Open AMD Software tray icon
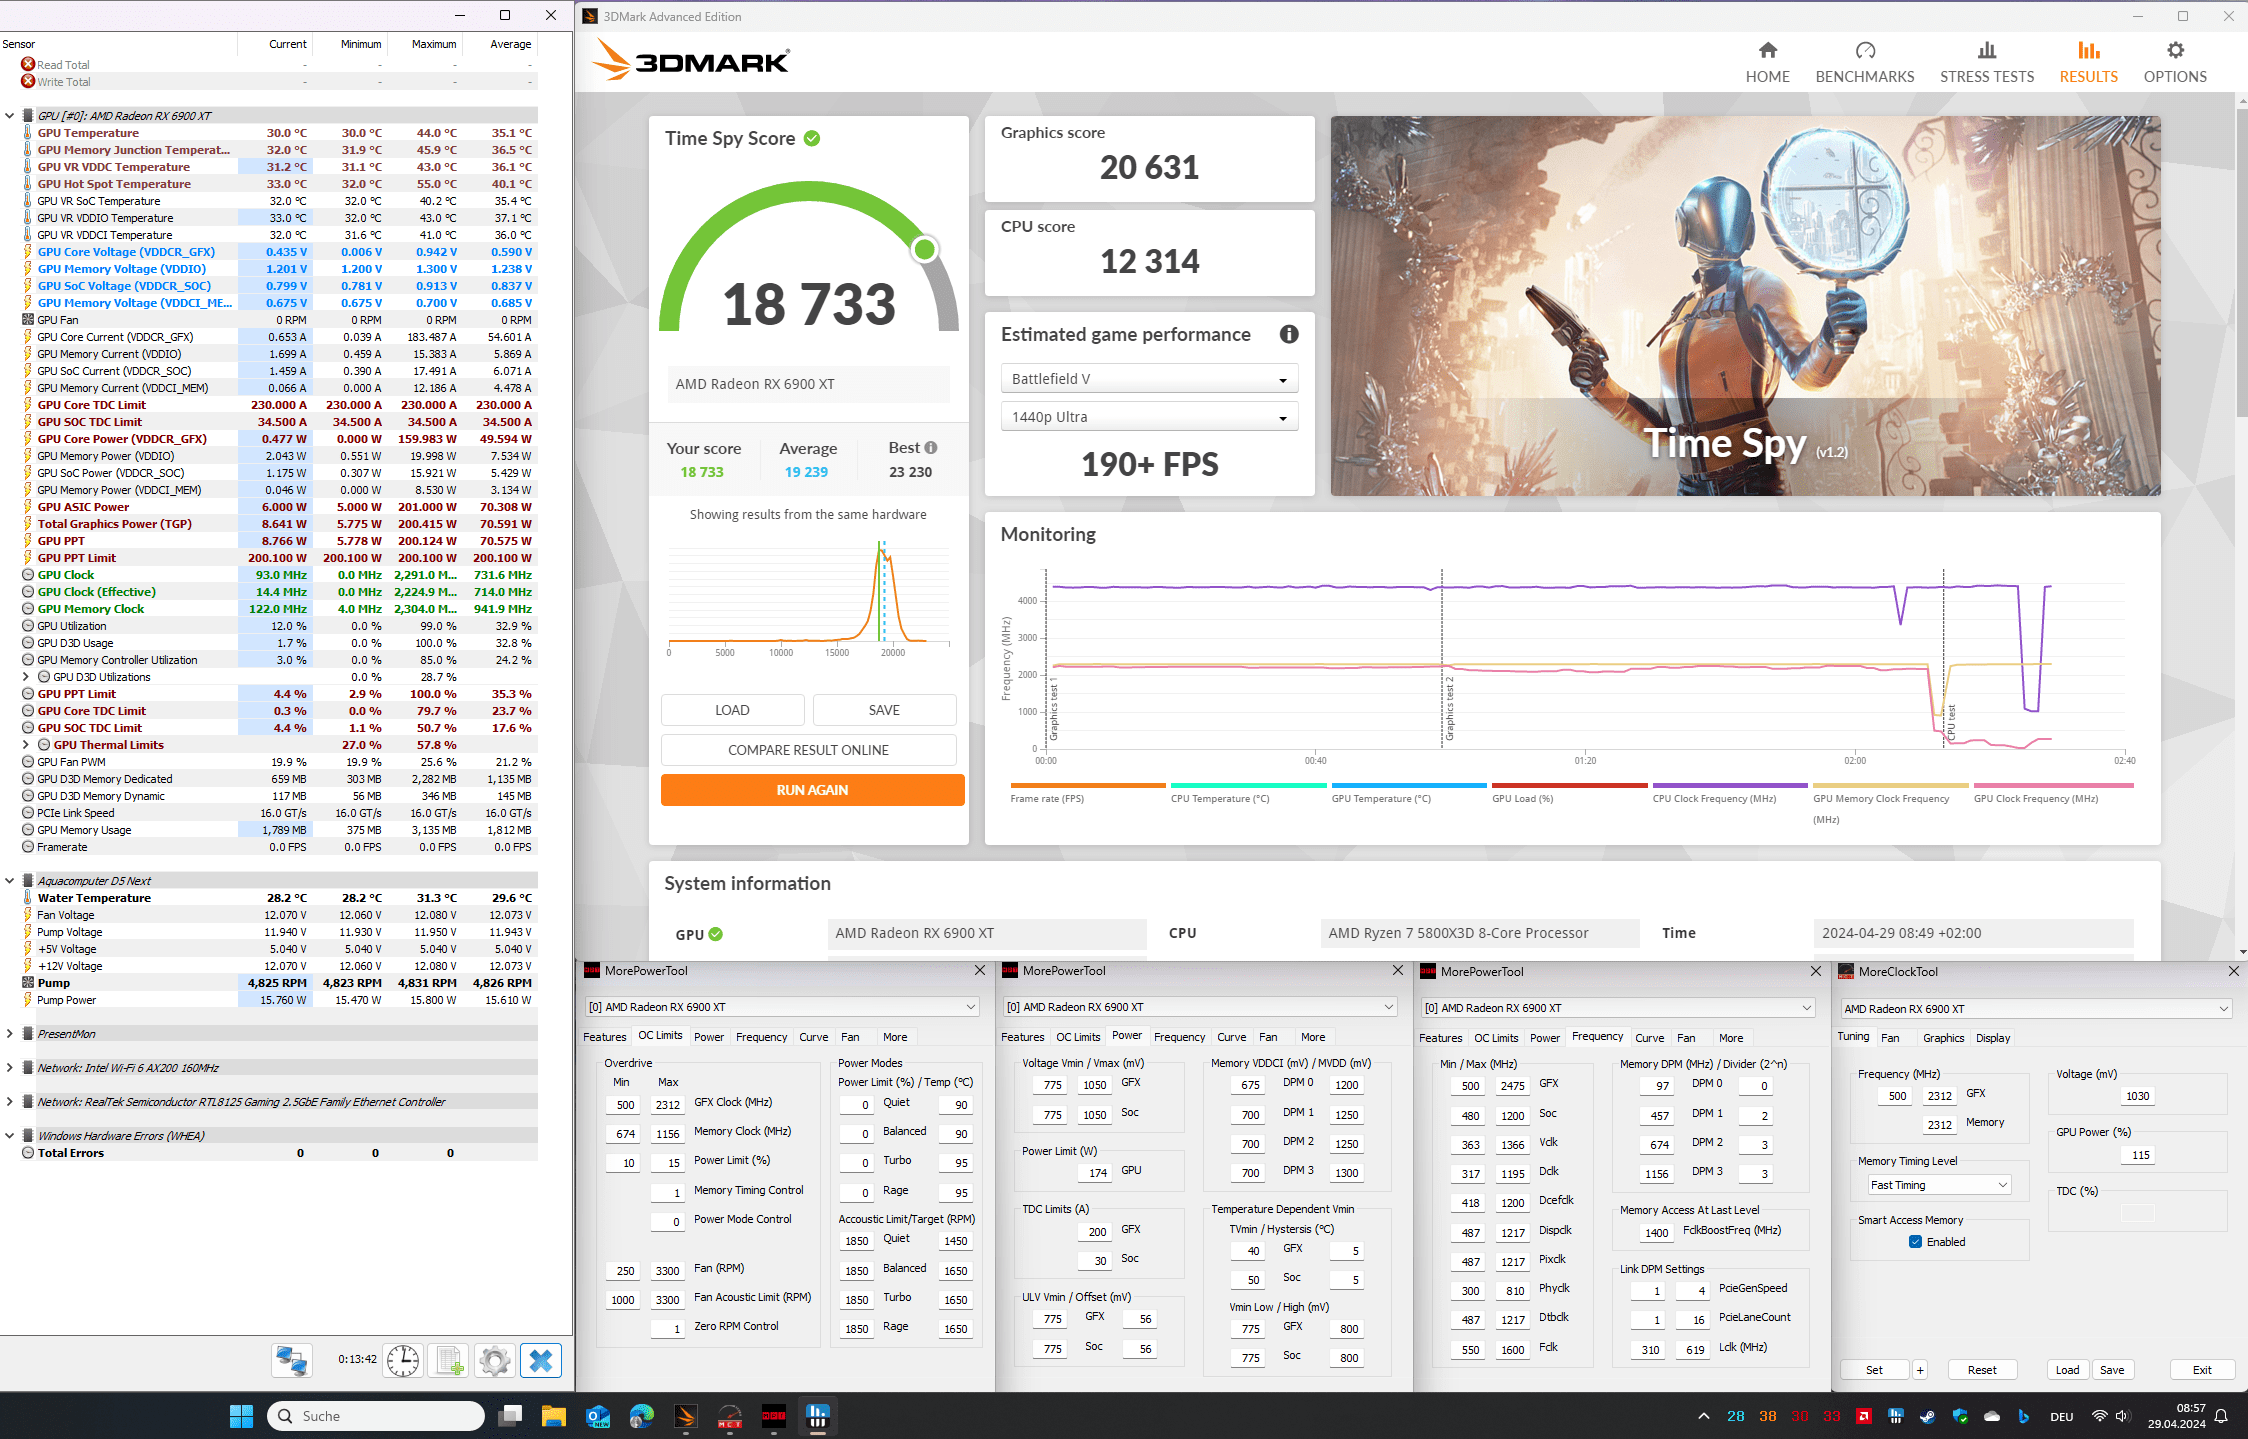2248x1439 pixels. pyautogui.click(x=1864, y=1416)
